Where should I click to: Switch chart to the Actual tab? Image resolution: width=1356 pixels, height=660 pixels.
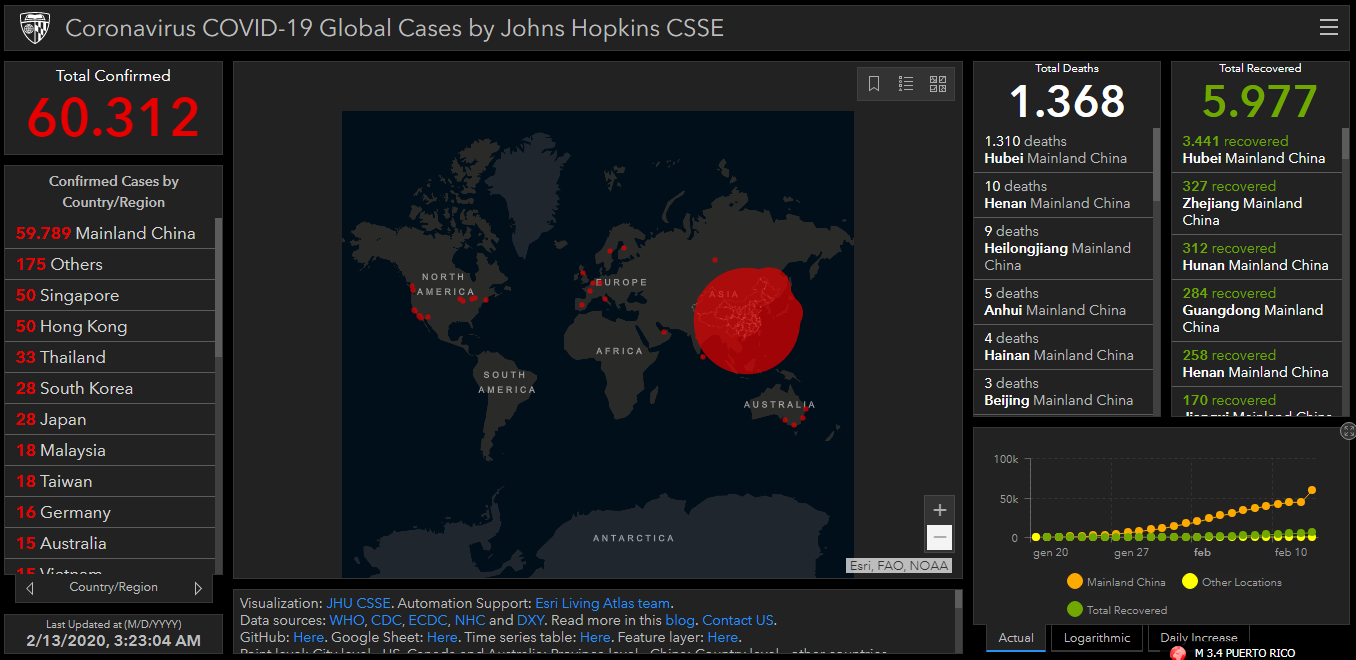tap(1016, 638)
